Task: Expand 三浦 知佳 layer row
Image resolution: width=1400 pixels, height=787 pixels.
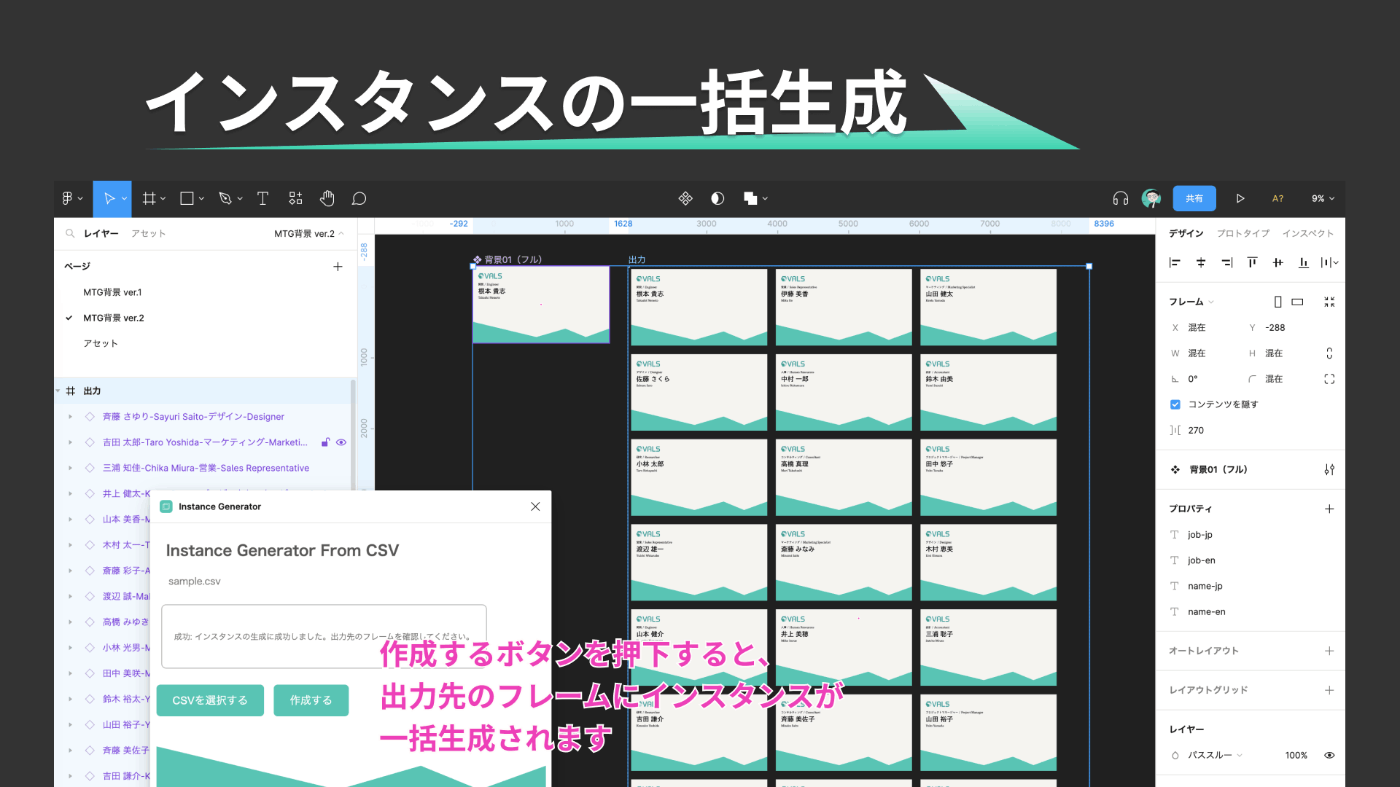Action: click(70, 468)
